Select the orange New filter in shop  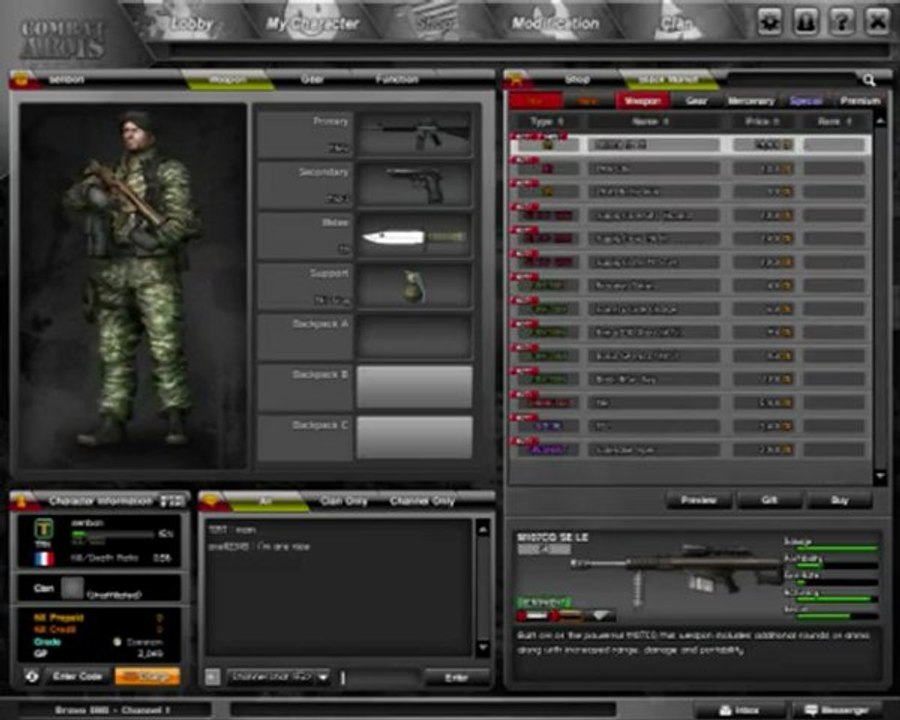[587, 101]
